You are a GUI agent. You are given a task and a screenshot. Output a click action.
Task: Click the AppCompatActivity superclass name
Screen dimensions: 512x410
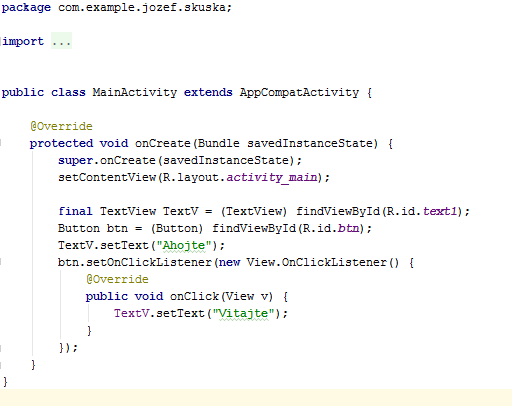coord(299,92)
